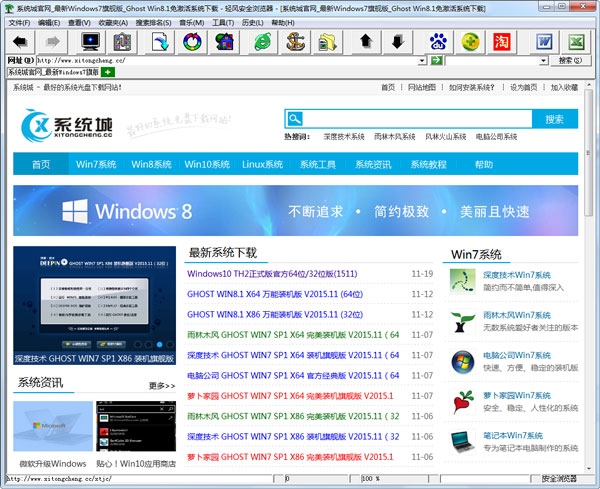This screenshot has width=600, height=489.
Task: Launch Excel via the green X icon
Action: [576, 41]
